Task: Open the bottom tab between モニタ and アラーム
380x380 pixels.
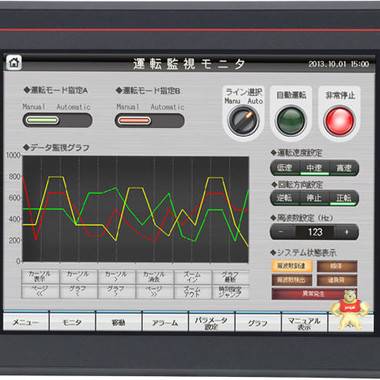Action: [x=119, y=322]
